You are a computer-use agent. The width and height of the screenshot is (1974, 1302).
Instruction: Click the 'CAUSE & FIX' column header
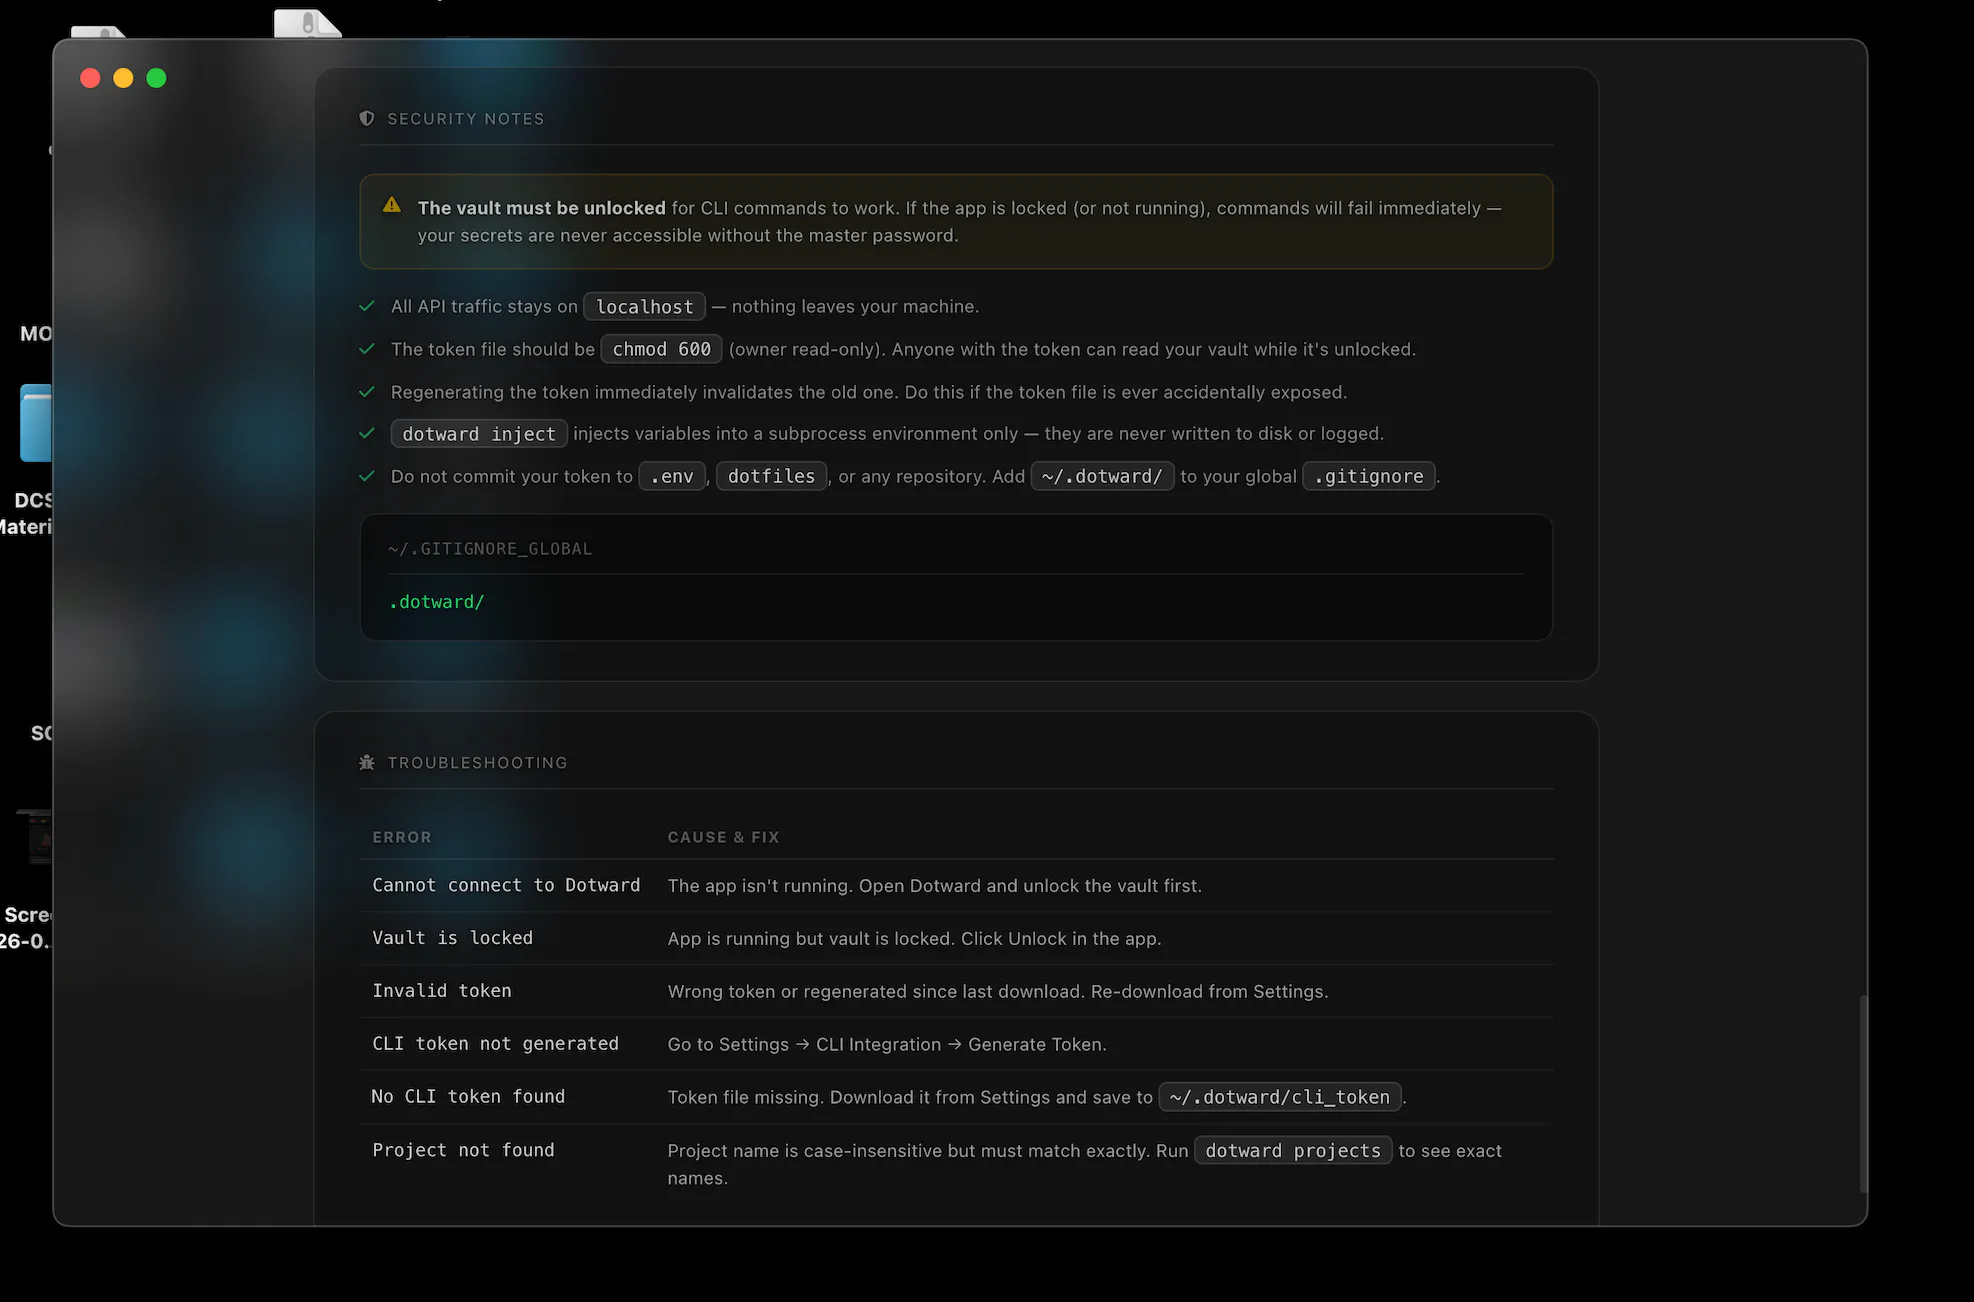point(723,837)
